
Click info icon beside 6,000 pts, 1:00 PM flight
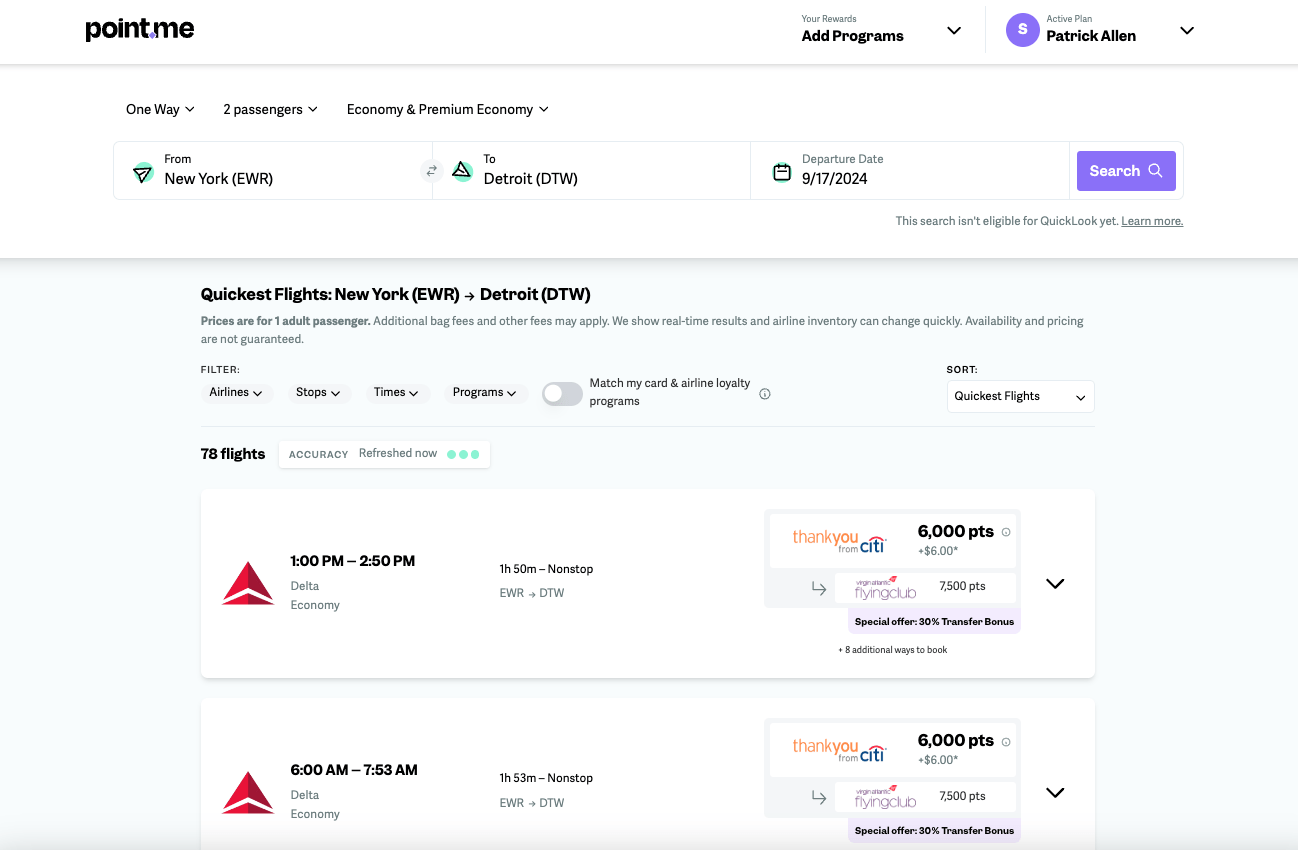coord(1006,532)
